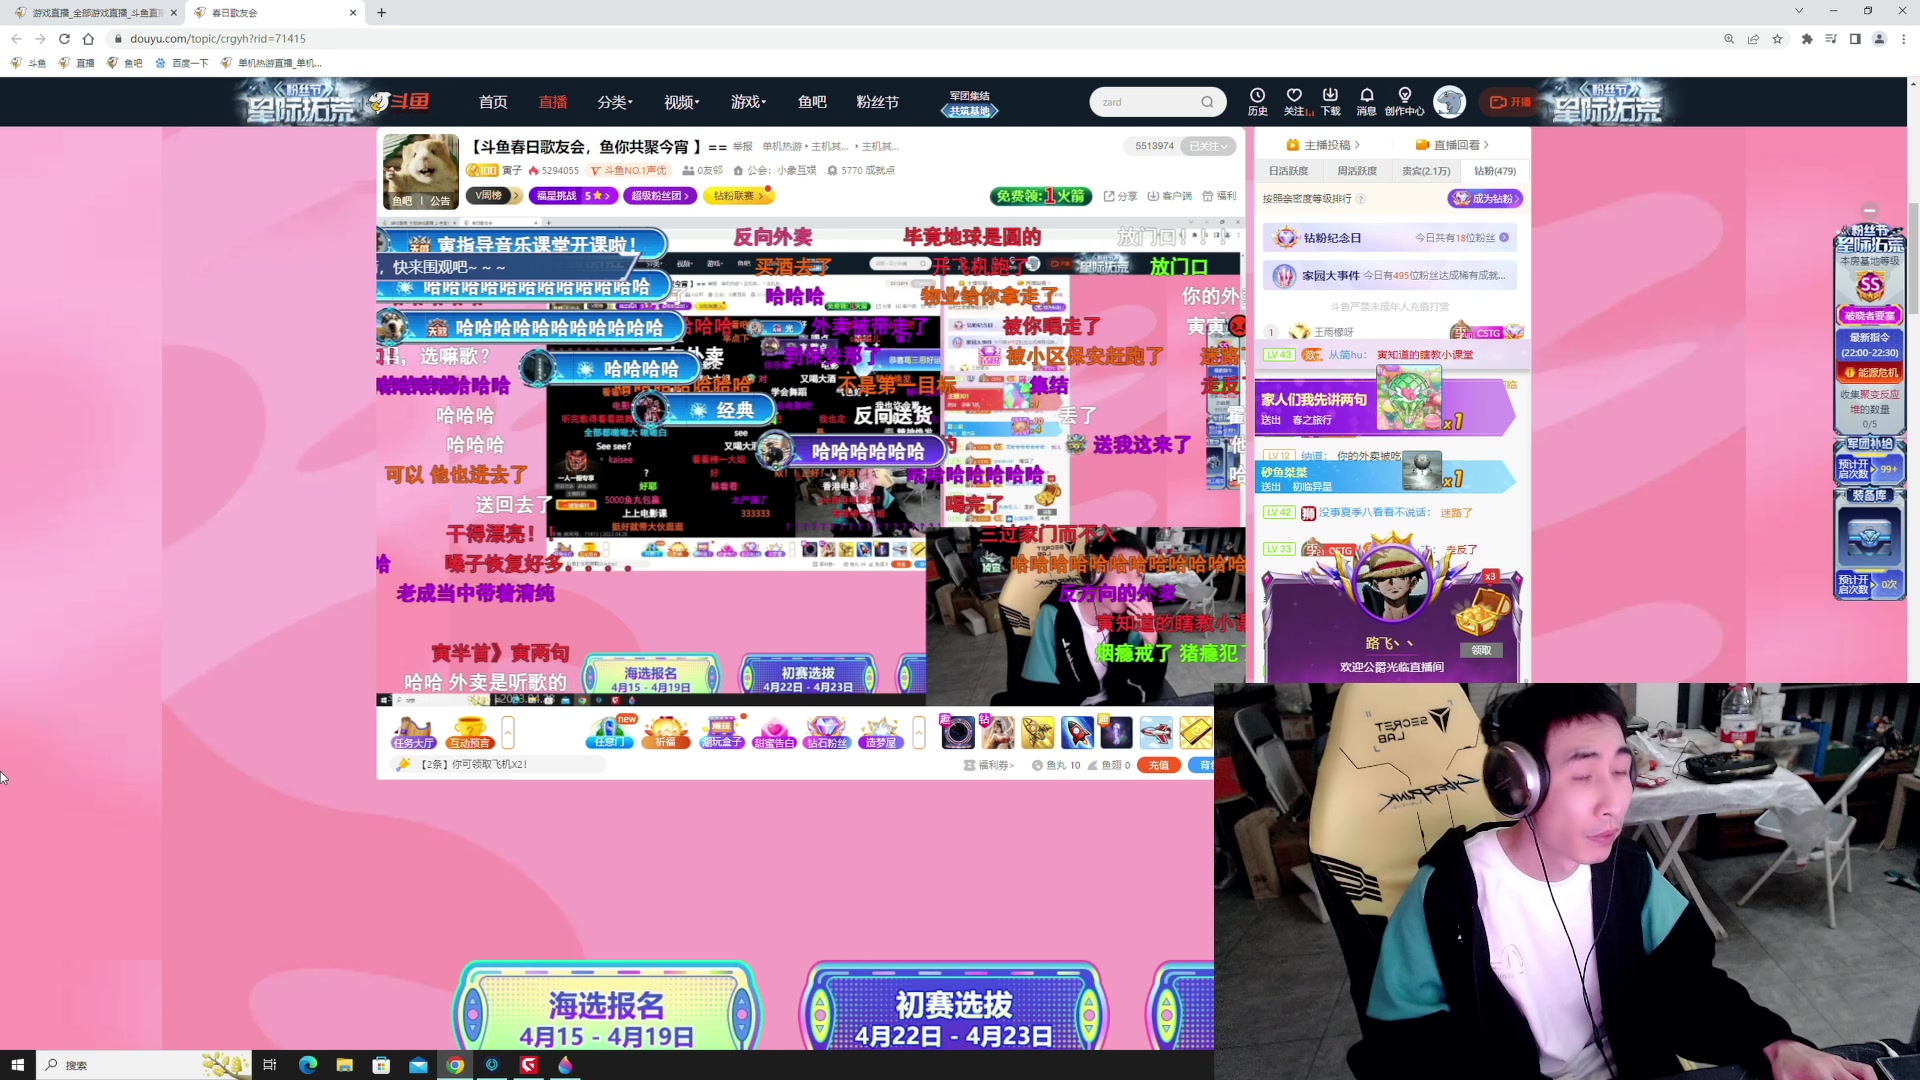This screenshot has height=1080, width=1920.
Task: Open the user avatar in the header
Action: 1449,101
